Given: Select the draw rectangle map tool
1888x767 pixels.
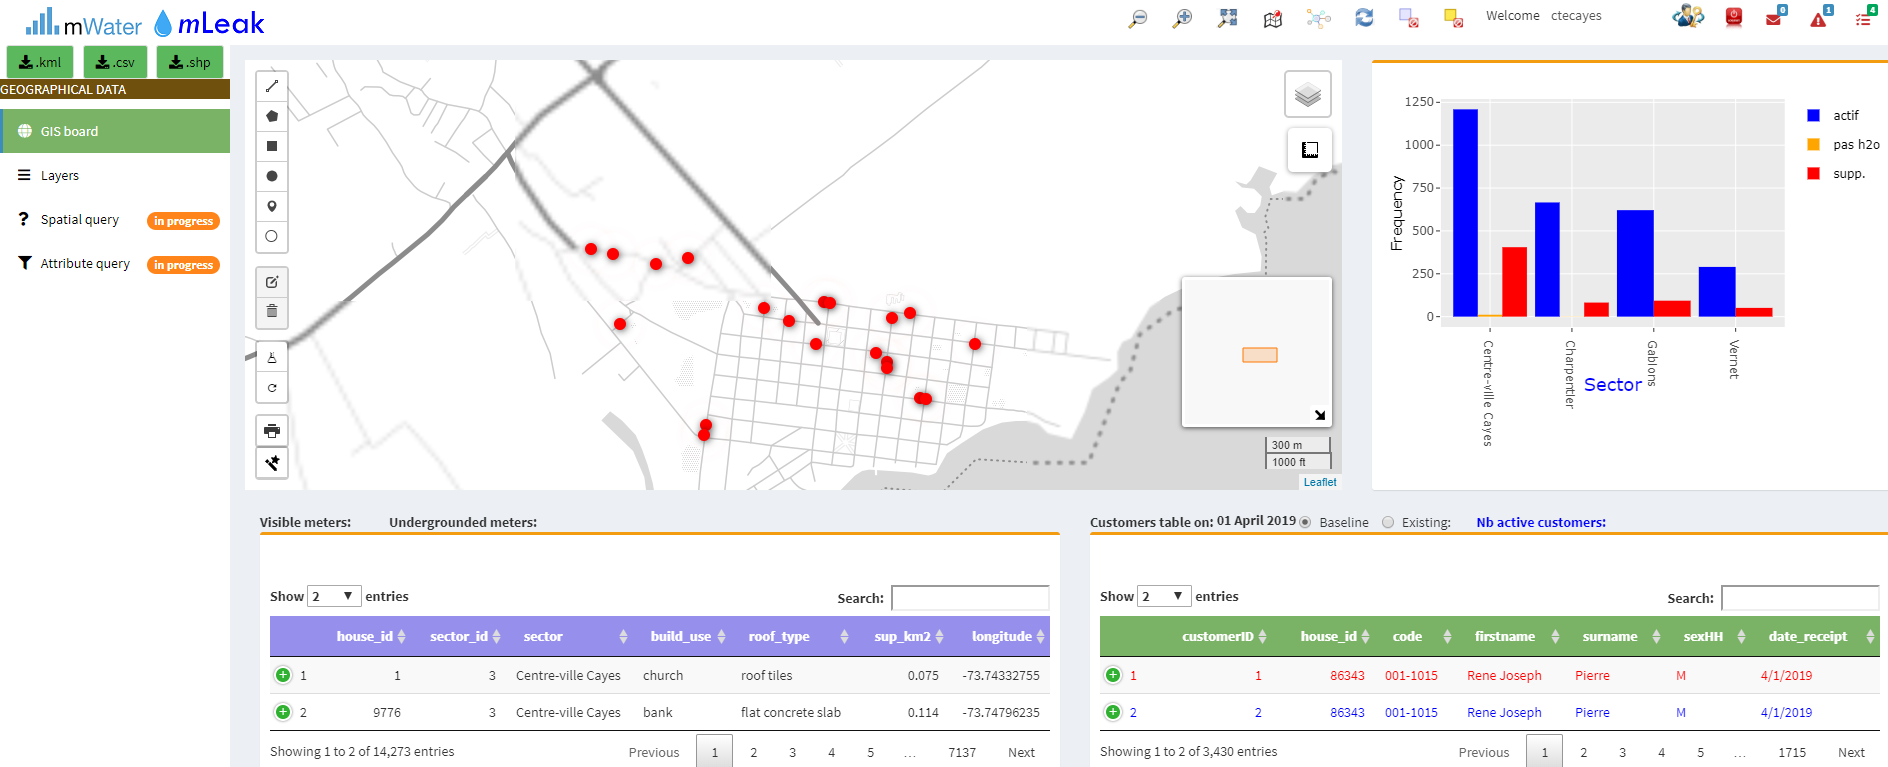Looking at the screenshot, I should coord(272,146).
